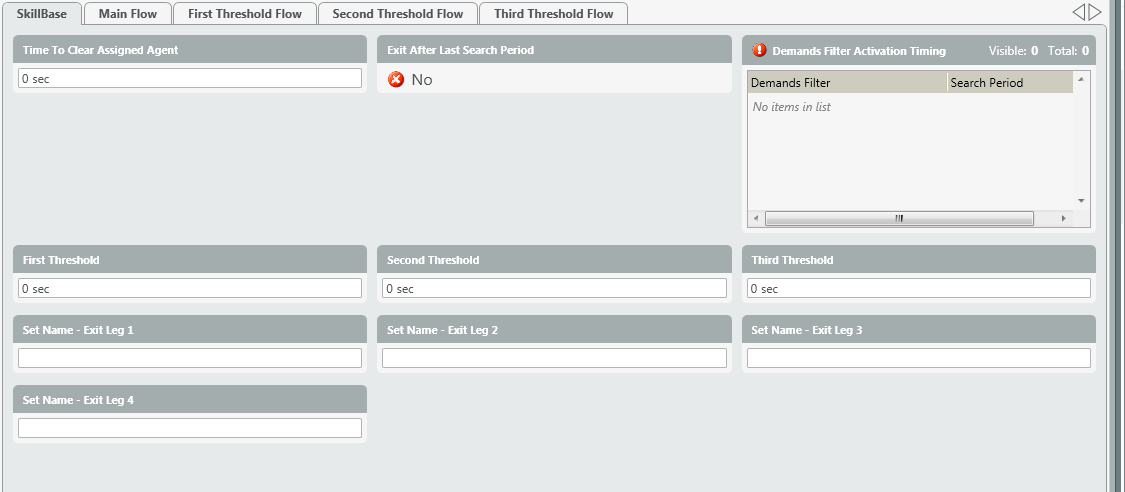Click the red X icon beside No
Screen dimensions: 1125x492
pos(396,79)
